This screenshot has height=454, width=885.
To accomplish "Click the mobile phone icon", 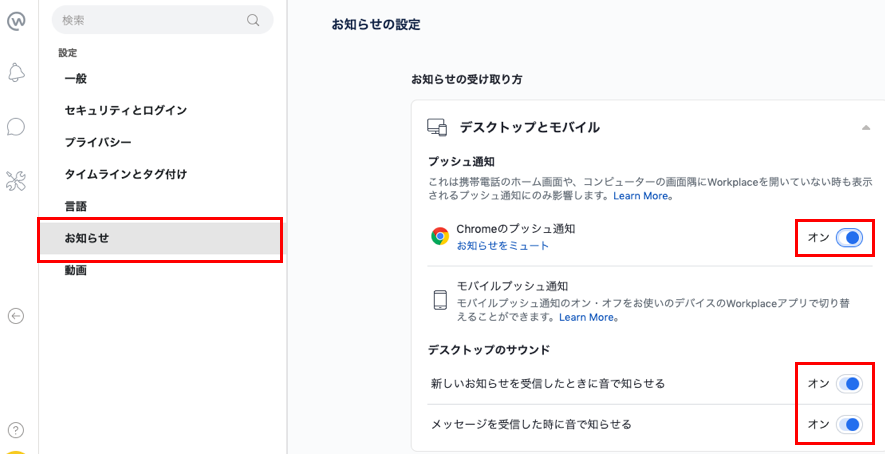I will tap(440, 300).
